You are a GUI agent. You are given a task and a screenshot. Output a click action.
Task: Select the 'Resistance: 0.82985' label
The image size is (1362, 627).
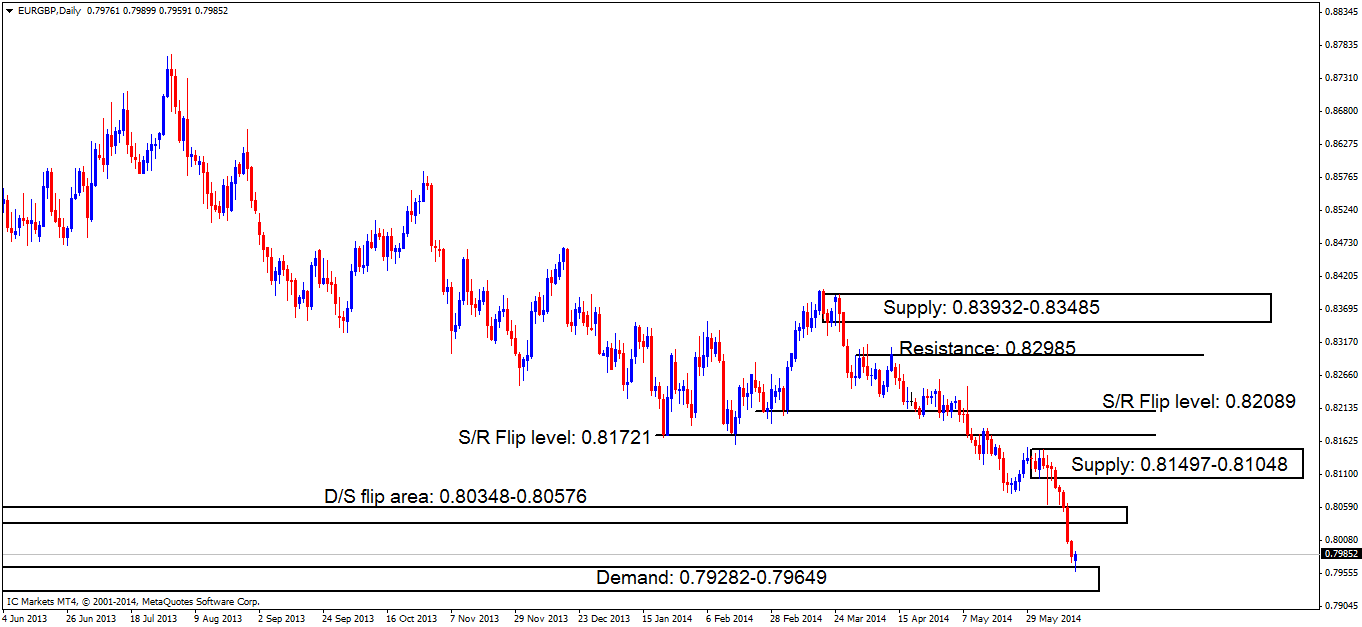[988, 348]
